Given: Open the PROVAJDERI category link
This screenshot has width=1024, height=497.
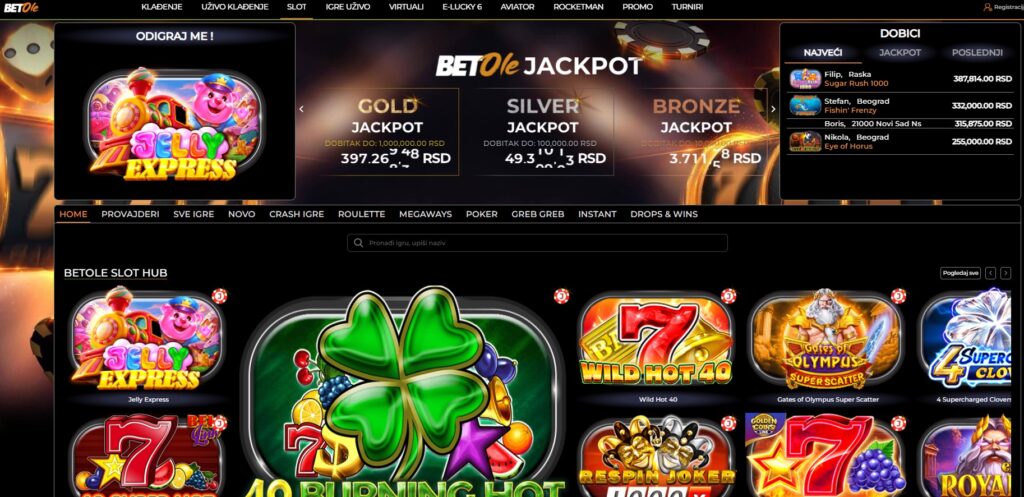Looking at the screenshot, I should pyautogui.click(x=130, y=214).
